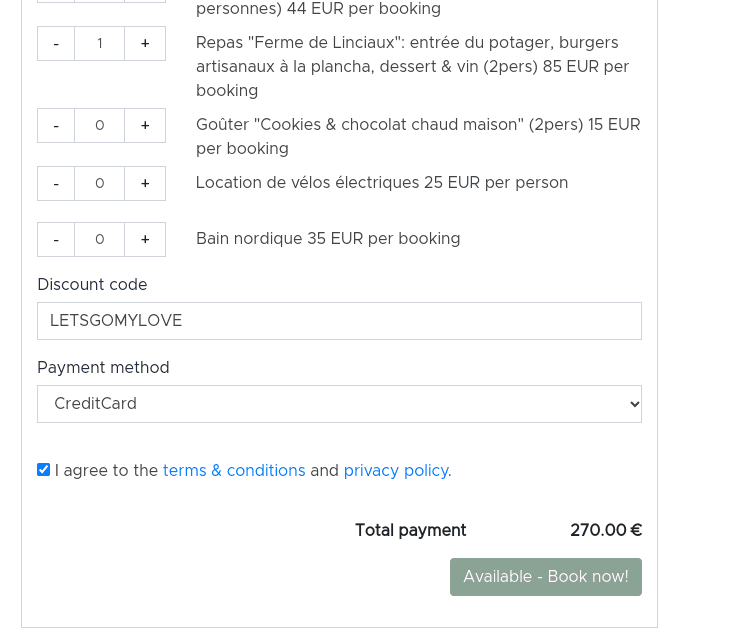Open the terms & conditions link
Viewport: 731px width, 642px height.
(x=234, y=470)
